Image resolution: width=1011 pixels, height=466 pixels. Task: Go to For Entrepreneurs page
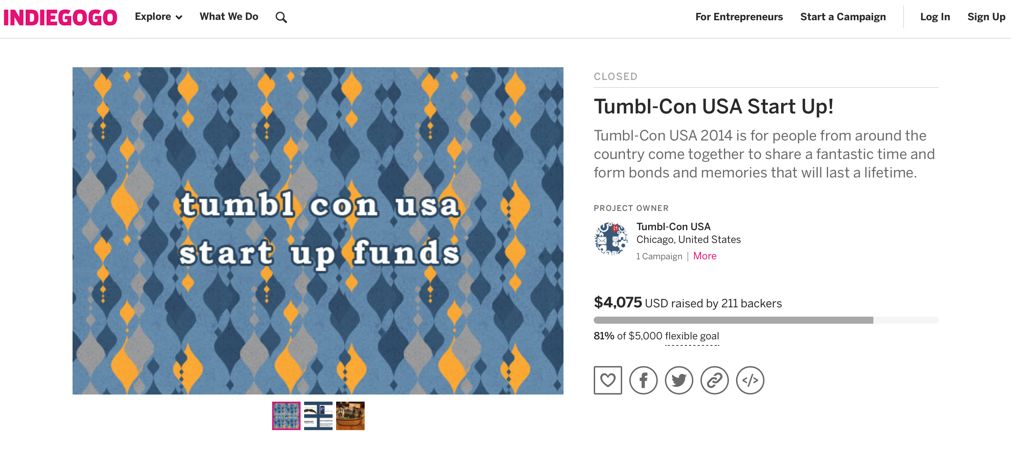point(739,17)
